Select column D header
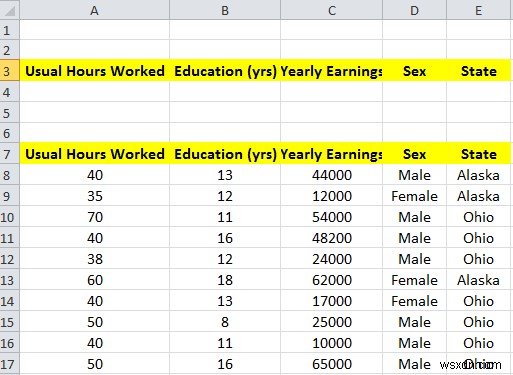 [x=414, y=10]
